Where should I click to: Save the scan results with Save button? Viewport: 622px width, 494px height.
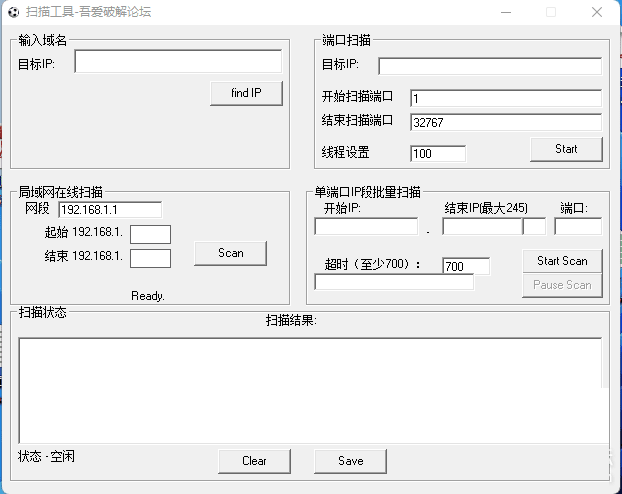tap(350, 461)
